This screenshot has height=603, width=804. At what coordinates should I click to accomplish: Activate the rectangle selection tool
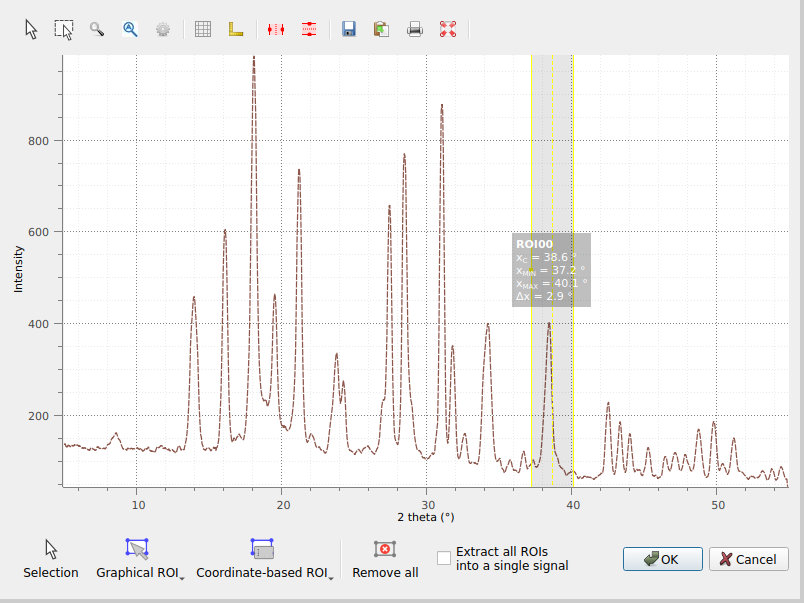point(64,29)
